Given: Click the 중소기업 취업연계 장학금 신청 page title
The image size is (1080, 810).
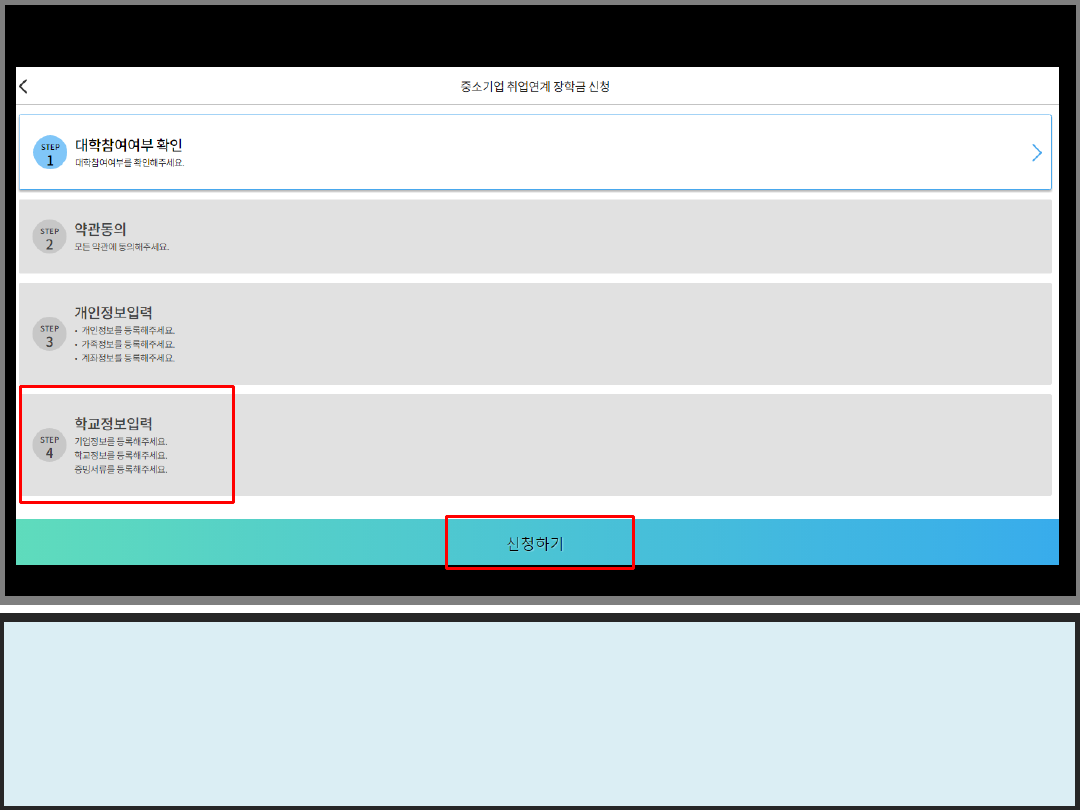Looking at the screenshot, I should pyautogui.click(x=535, y=87).
